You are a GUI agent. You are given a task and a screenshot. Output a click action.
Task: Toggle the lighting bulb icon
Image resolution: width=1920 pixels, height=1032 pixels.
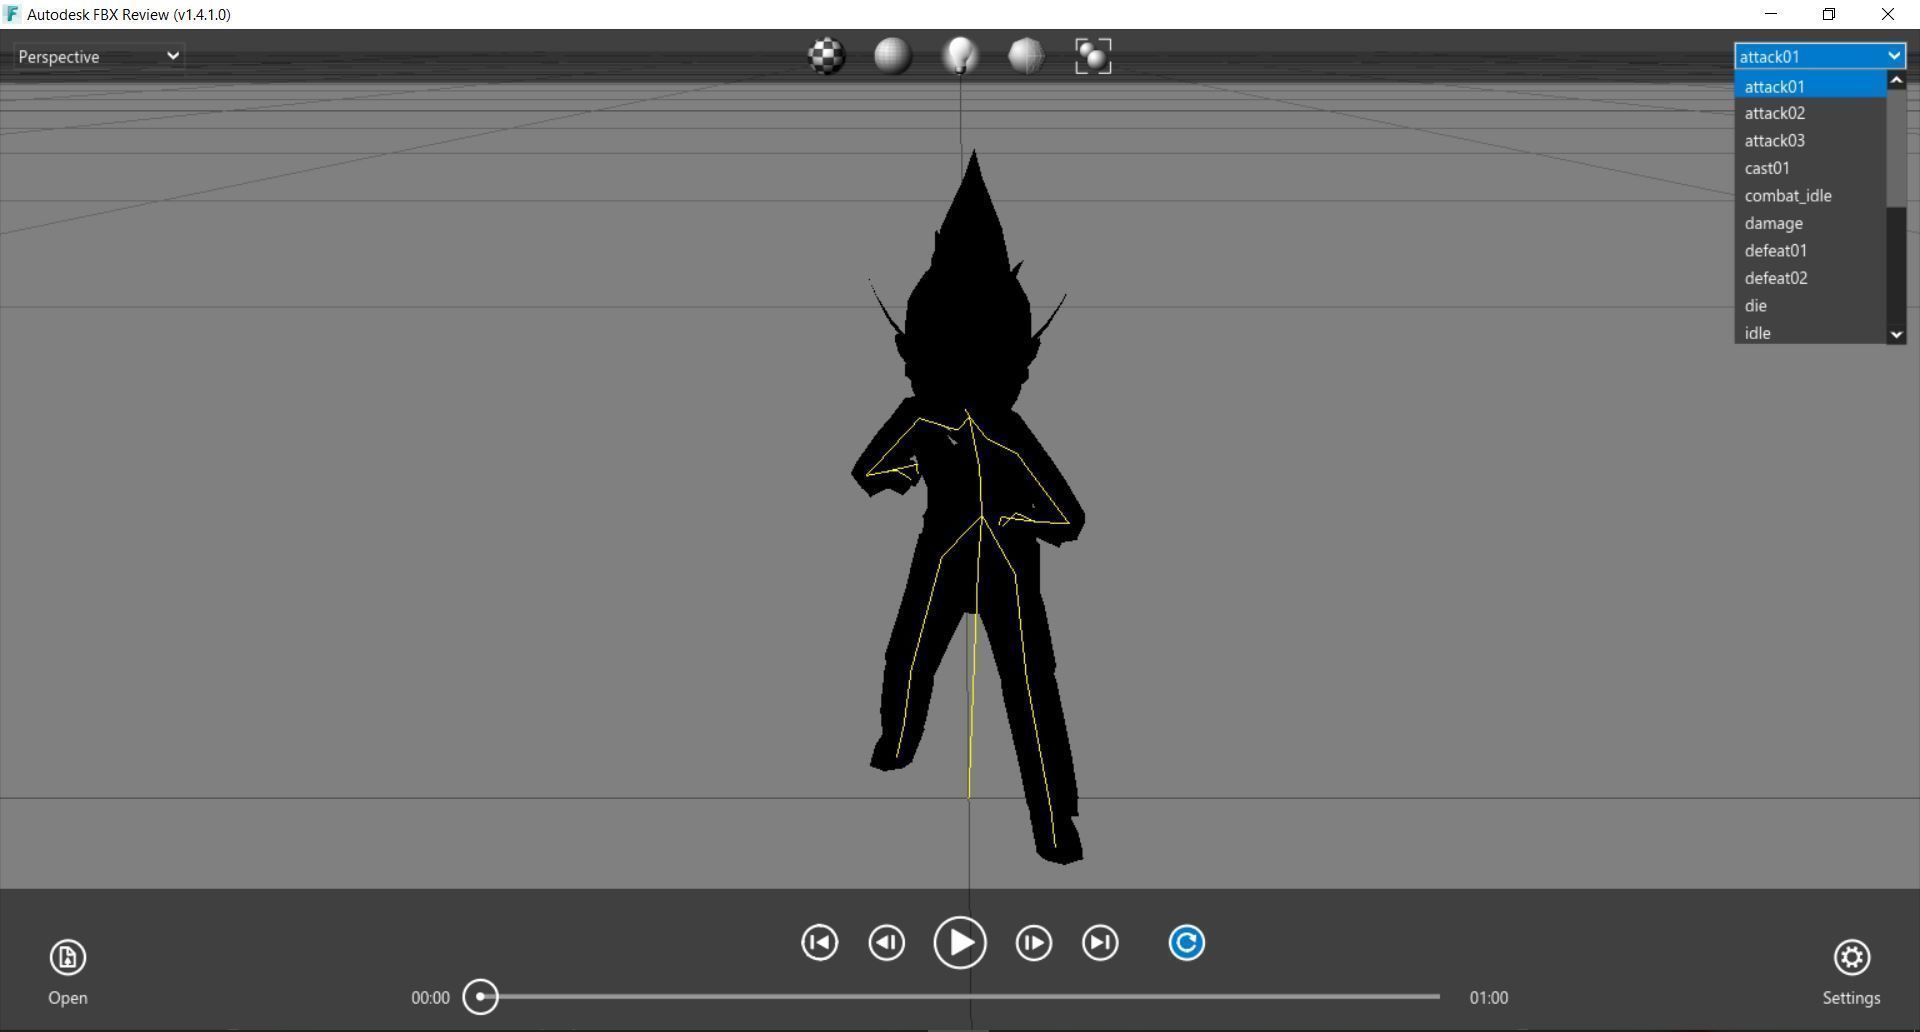coord(960,56)
